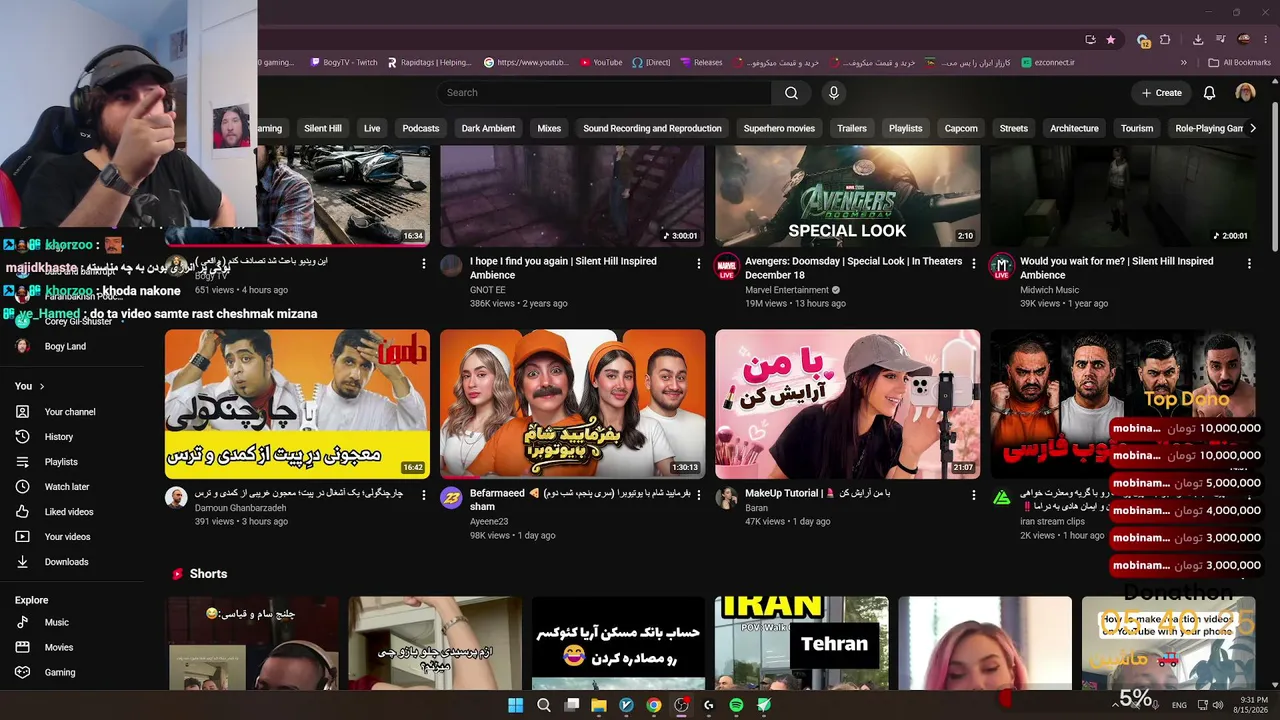The width and height of the screenshot is (1280, 720).
Task: Open more options for MakeUp Tutorial video
Action: [974, 495]
